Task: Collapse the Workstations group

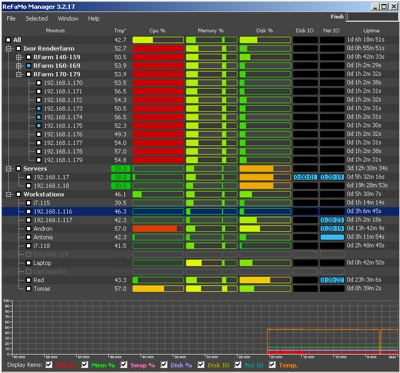Action: [9, 195]
